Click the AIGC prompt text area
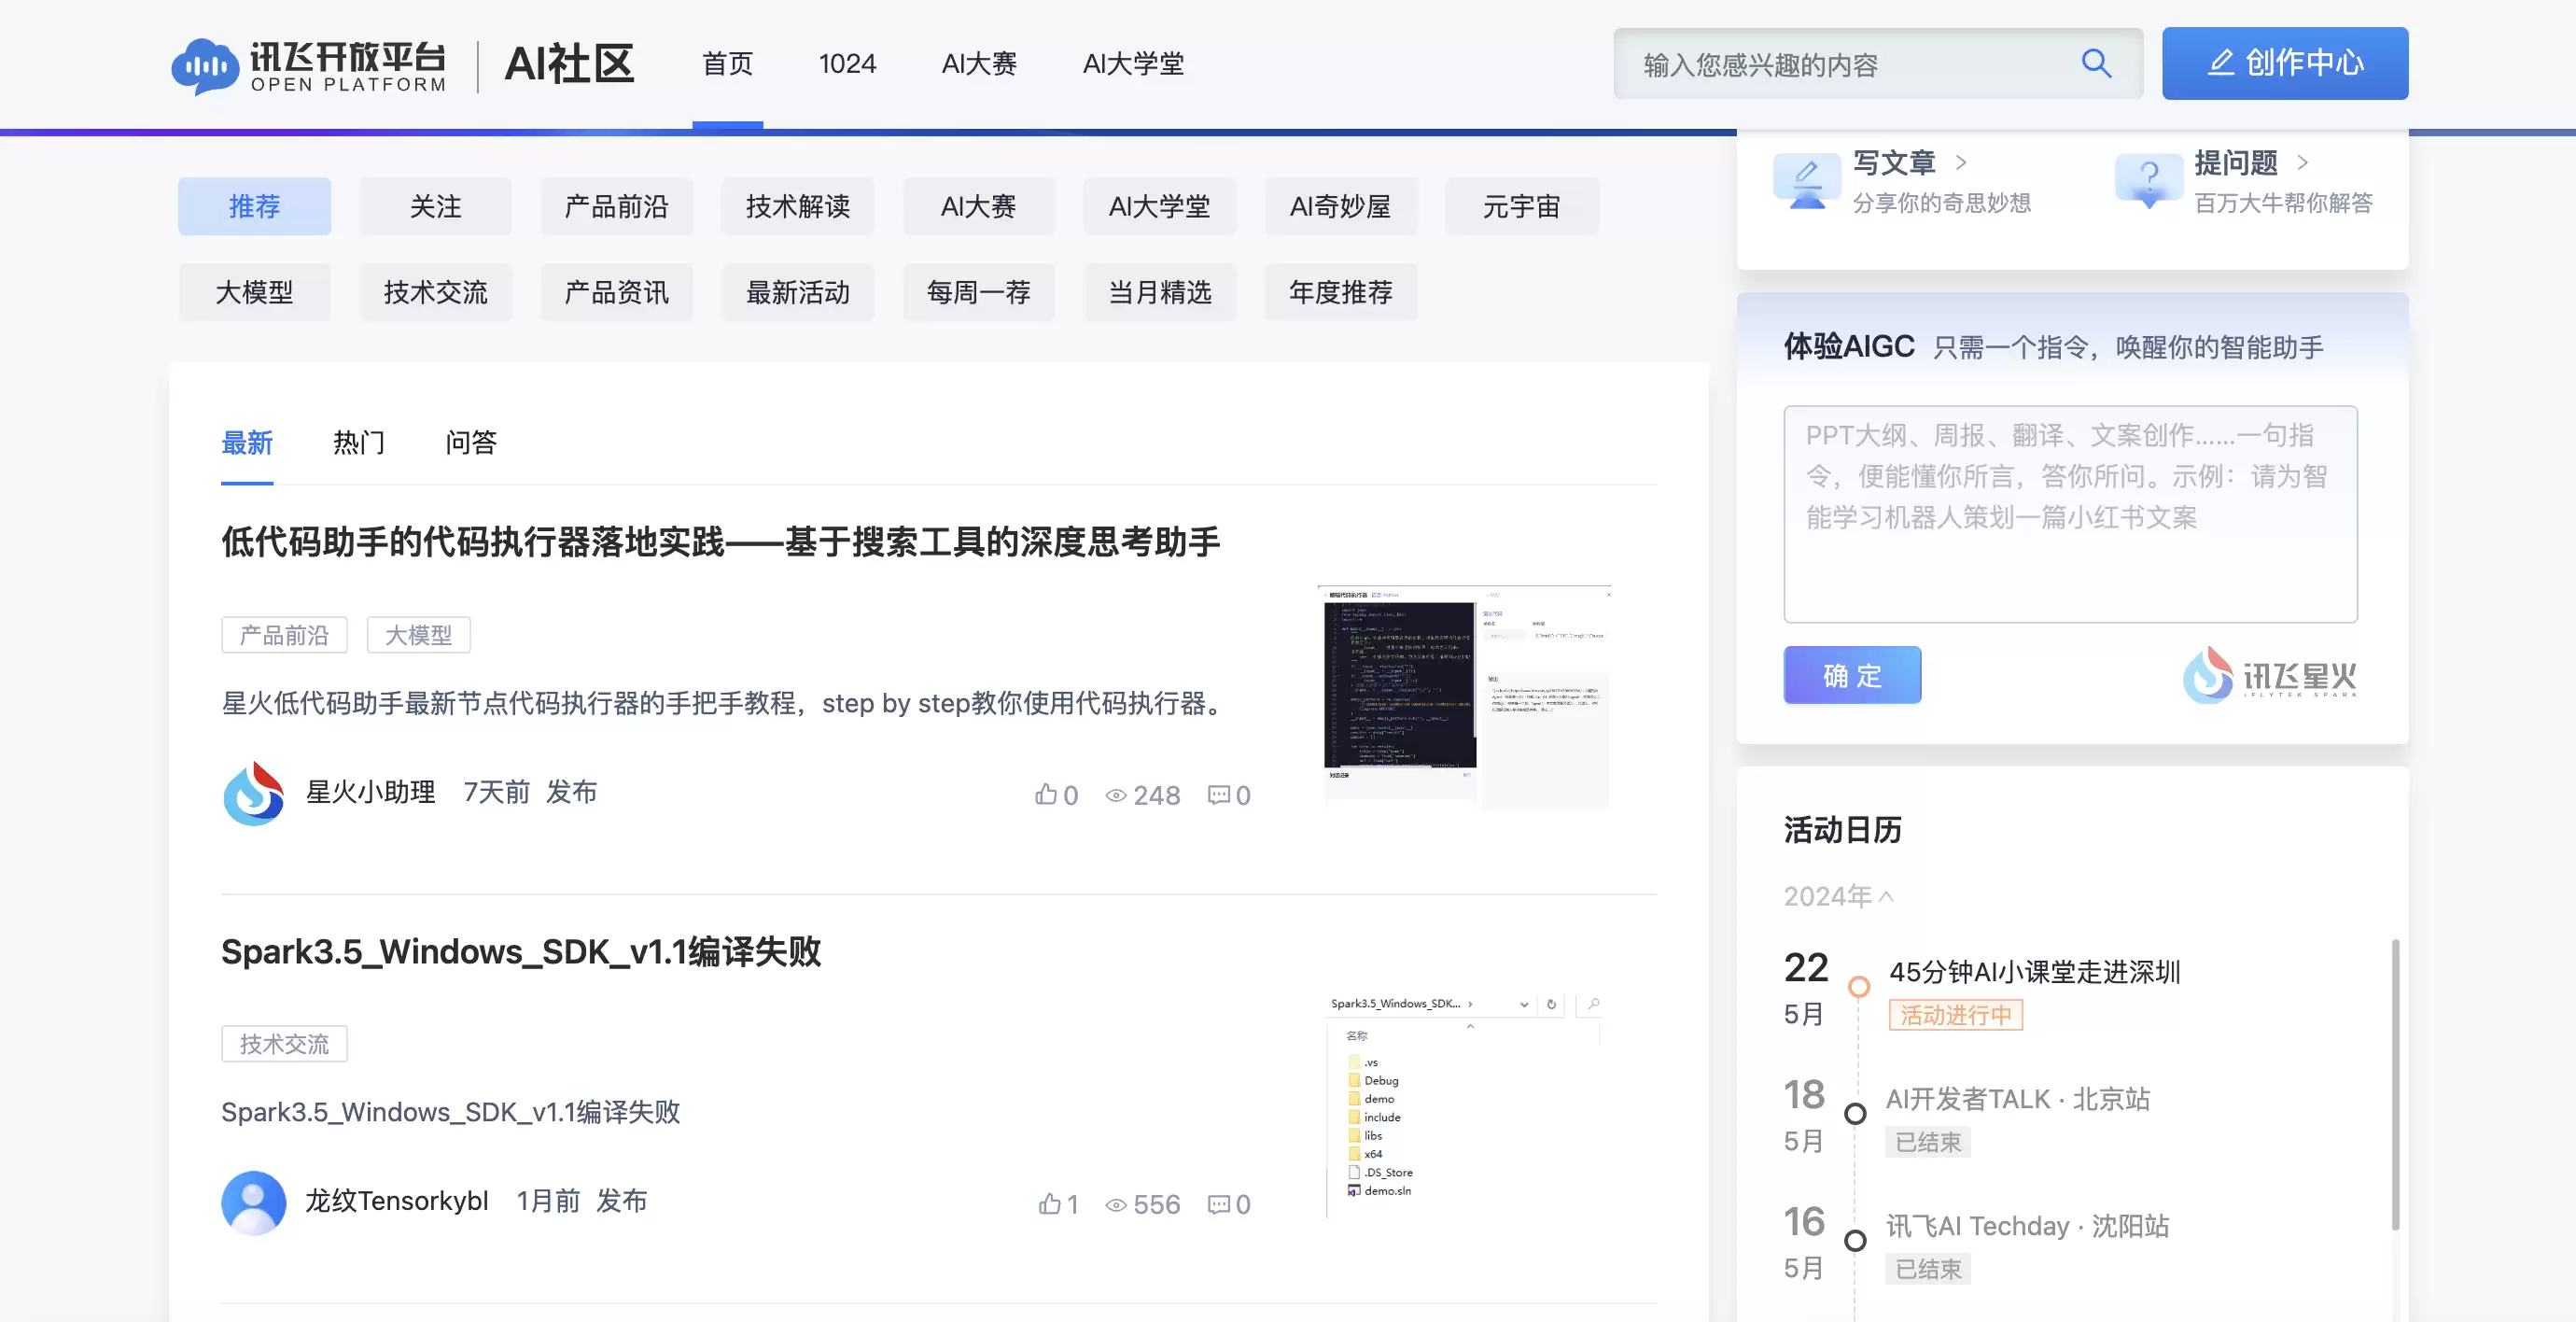 tap(2070, 513)
